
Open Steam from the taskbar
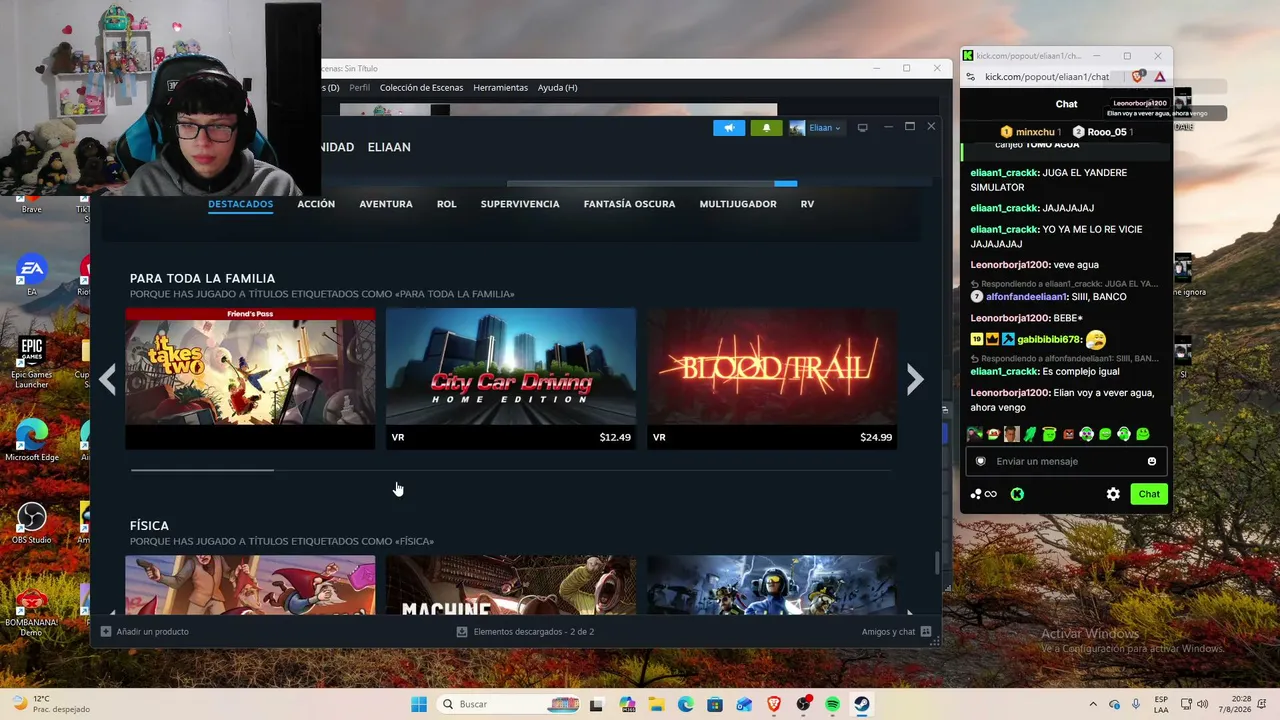pyautogui.click(x=861, y=704)
